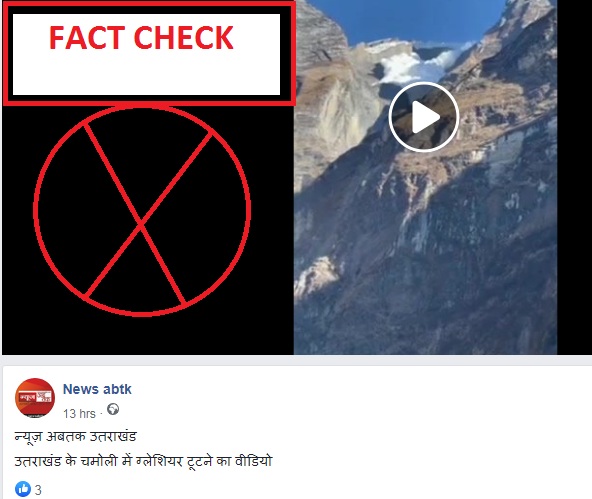
Task: Click the word CHECK in the banner
Action: [184, 38]
